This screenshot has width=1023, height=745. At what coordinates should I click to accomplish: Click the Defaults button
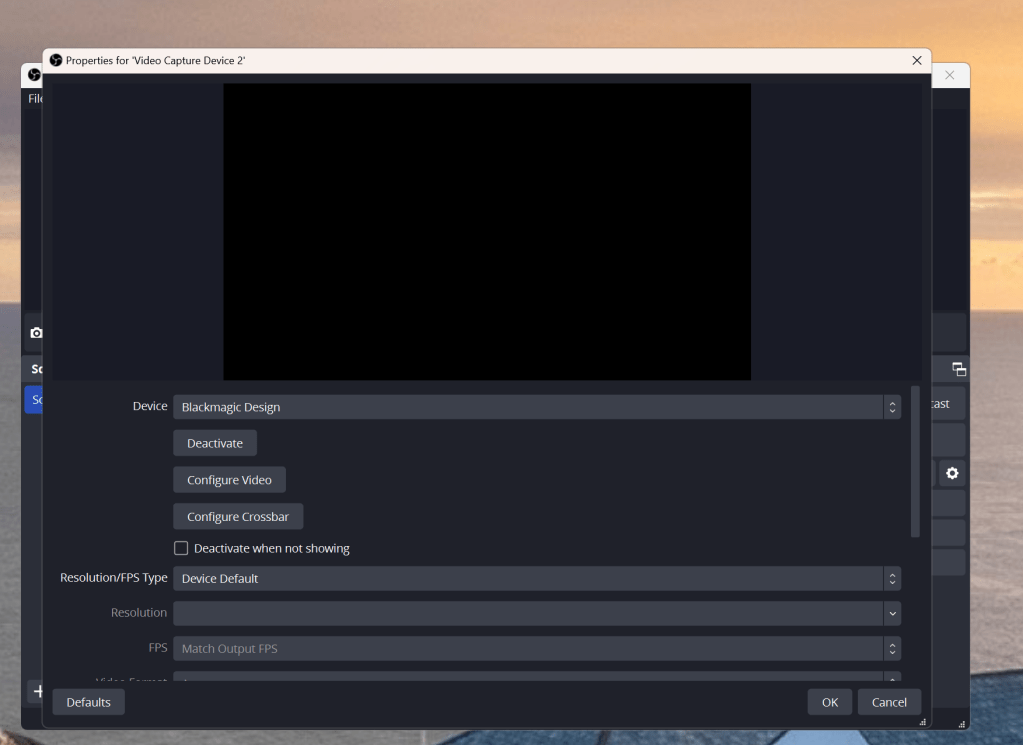[x=89, y=703]
